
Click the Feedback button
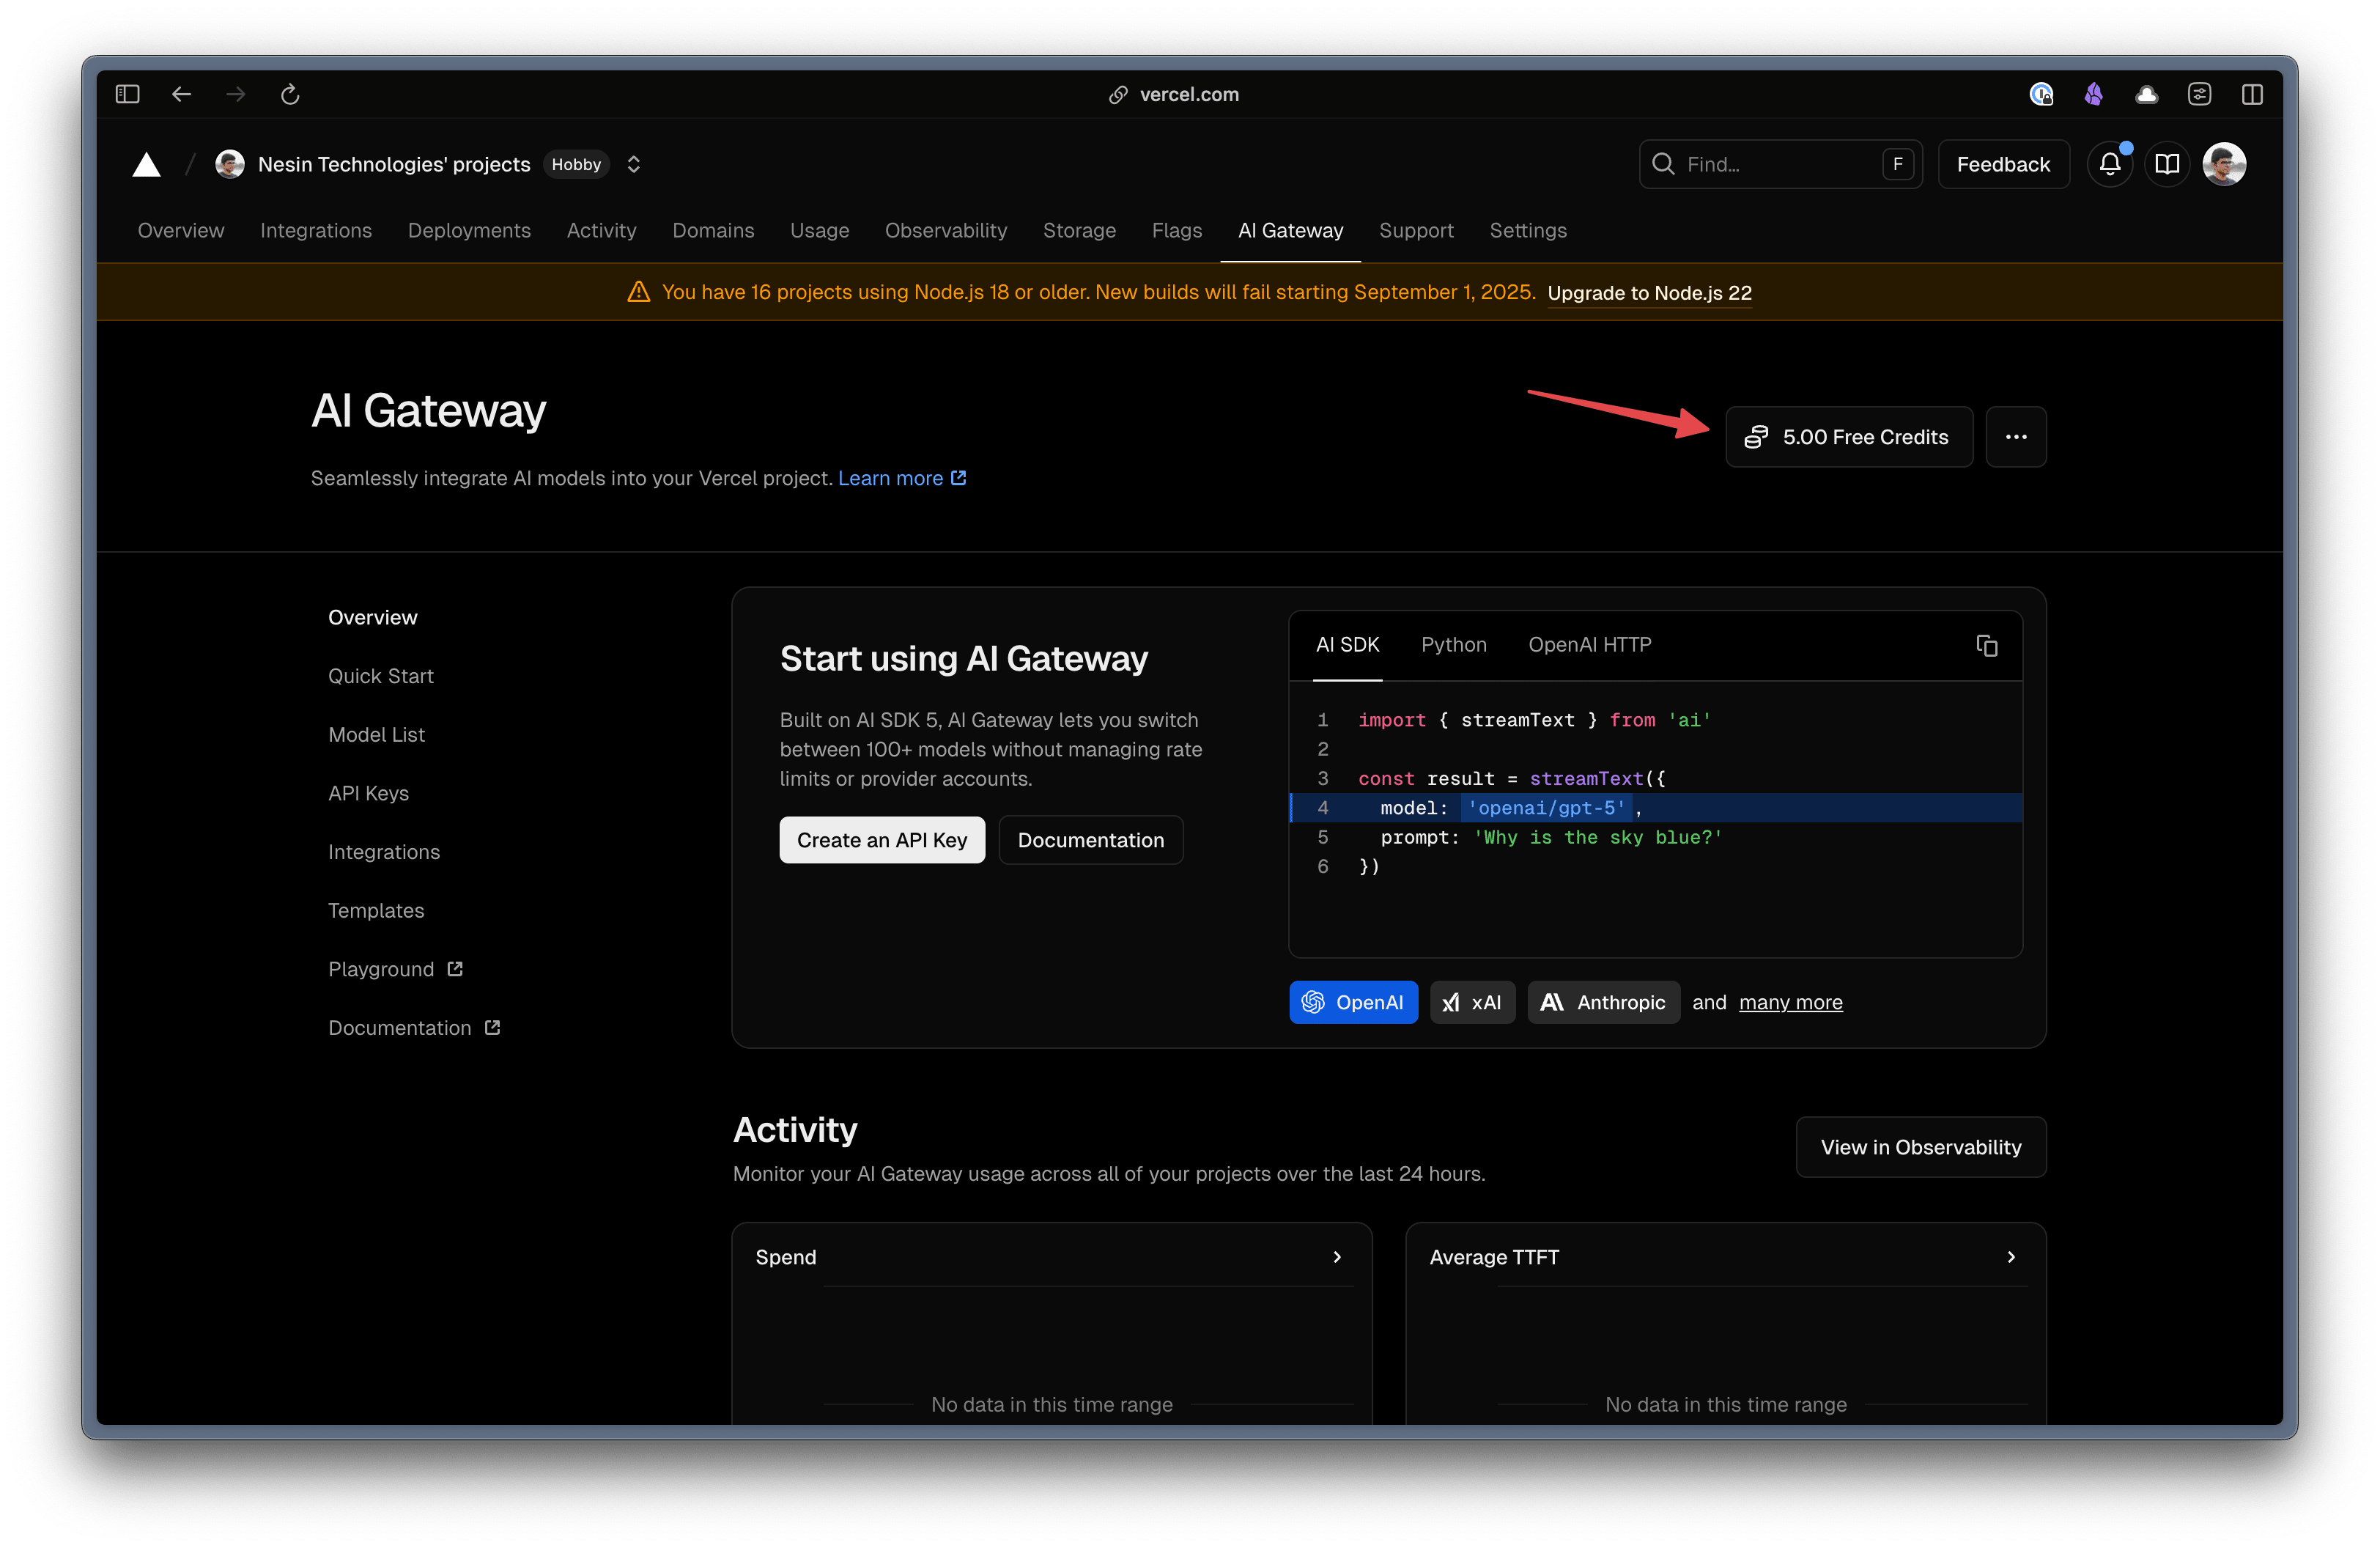tap(2003, 164)
